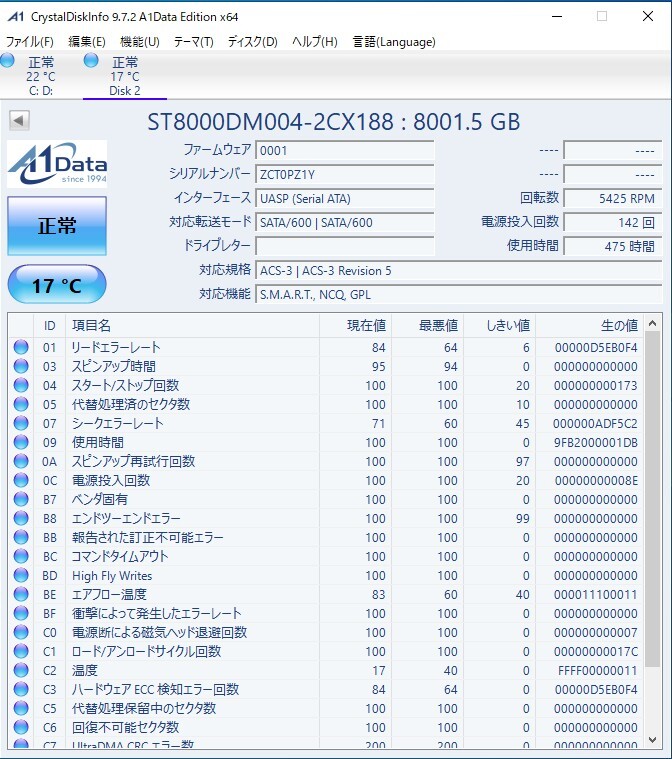Click status circle for row C0 電源断による磁気ヘッド退避回数
672x759 pixels.
(21, 632)
